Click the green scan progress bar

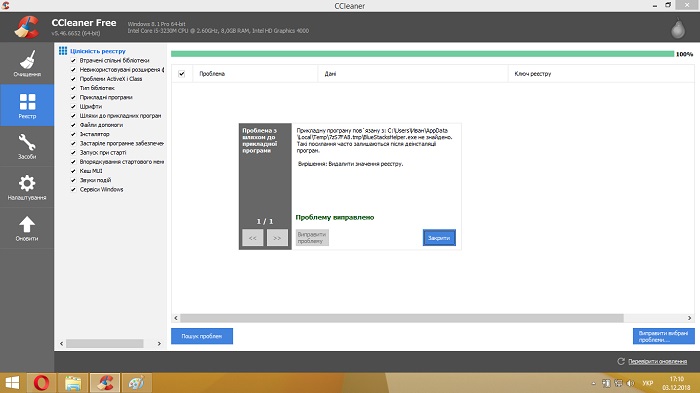(x=422, y=54)
